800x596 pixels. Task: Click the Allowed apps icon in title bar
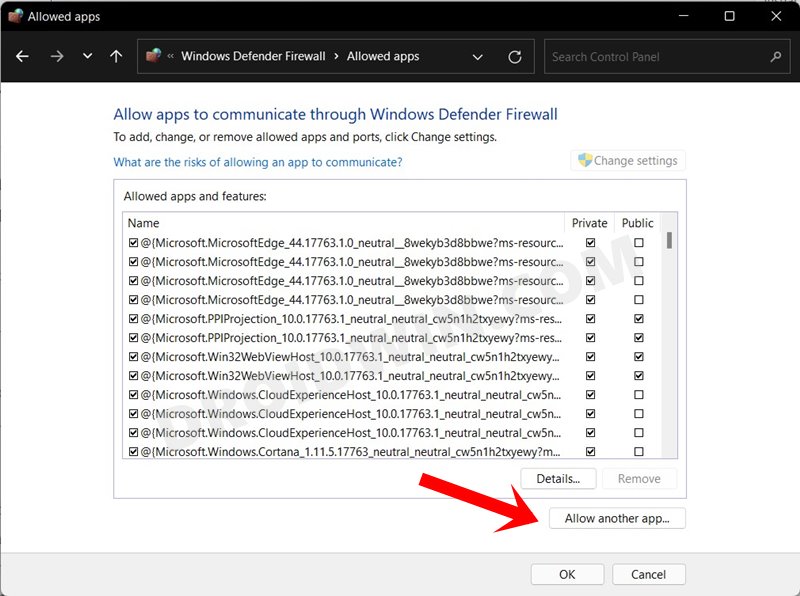[14, 16]
